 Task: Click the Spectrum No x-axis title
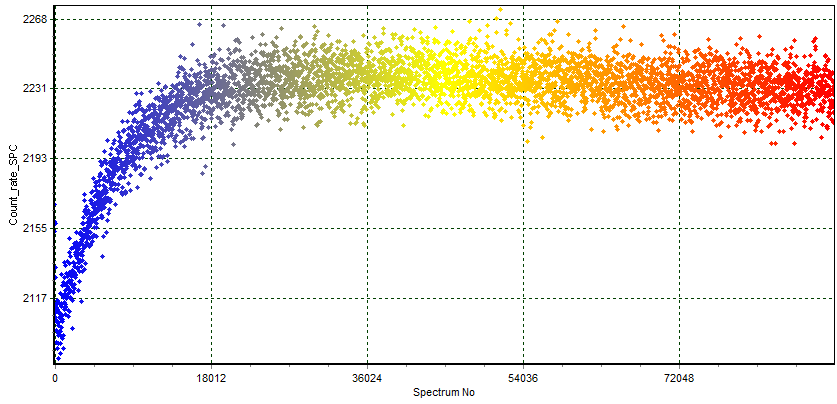point(444,392)
